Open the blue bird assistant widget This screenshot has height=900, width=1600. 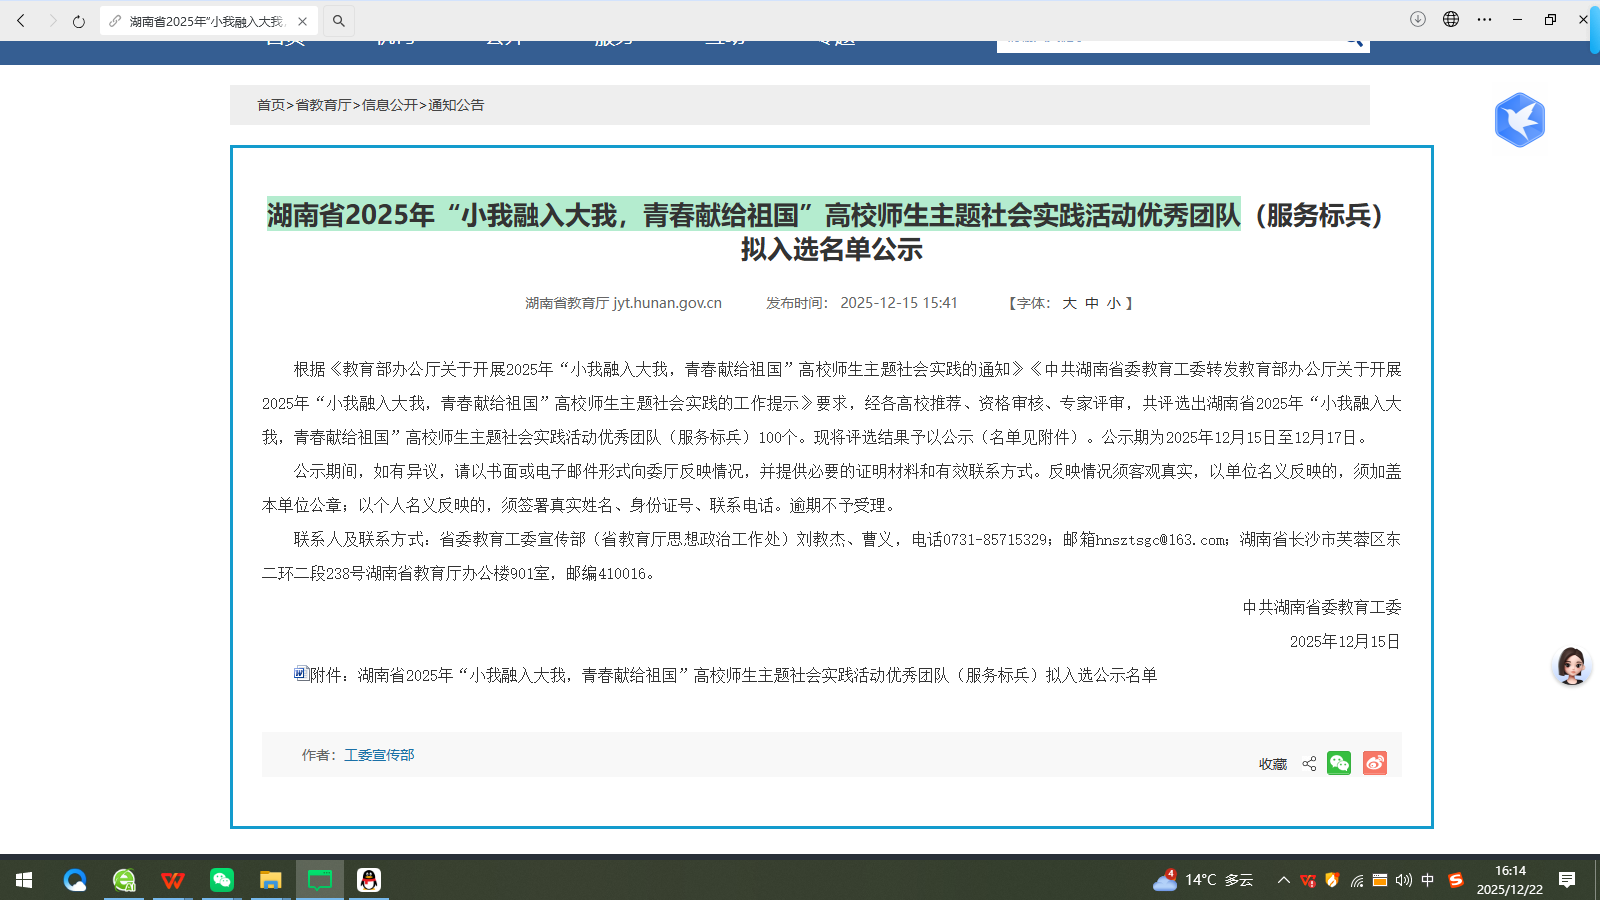(1521, 119)
